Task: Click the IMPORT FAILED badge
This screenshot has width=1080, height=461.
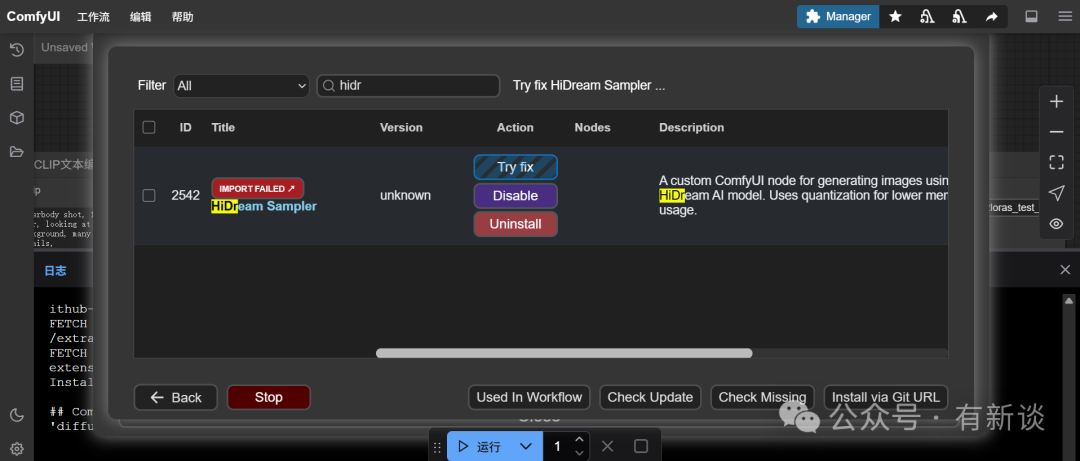Action: [258, 188]
